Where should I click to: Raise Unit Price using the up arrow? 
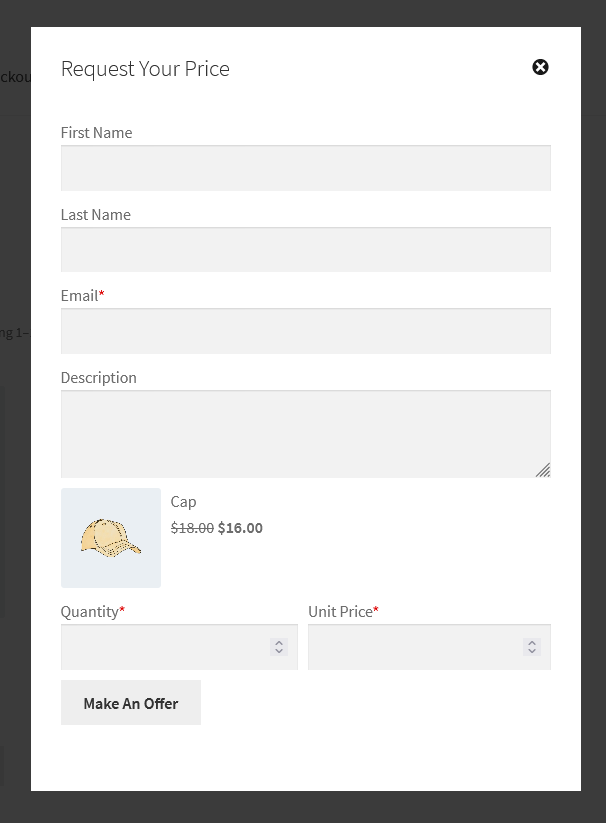pyautogui.click(x=533, y=643)
